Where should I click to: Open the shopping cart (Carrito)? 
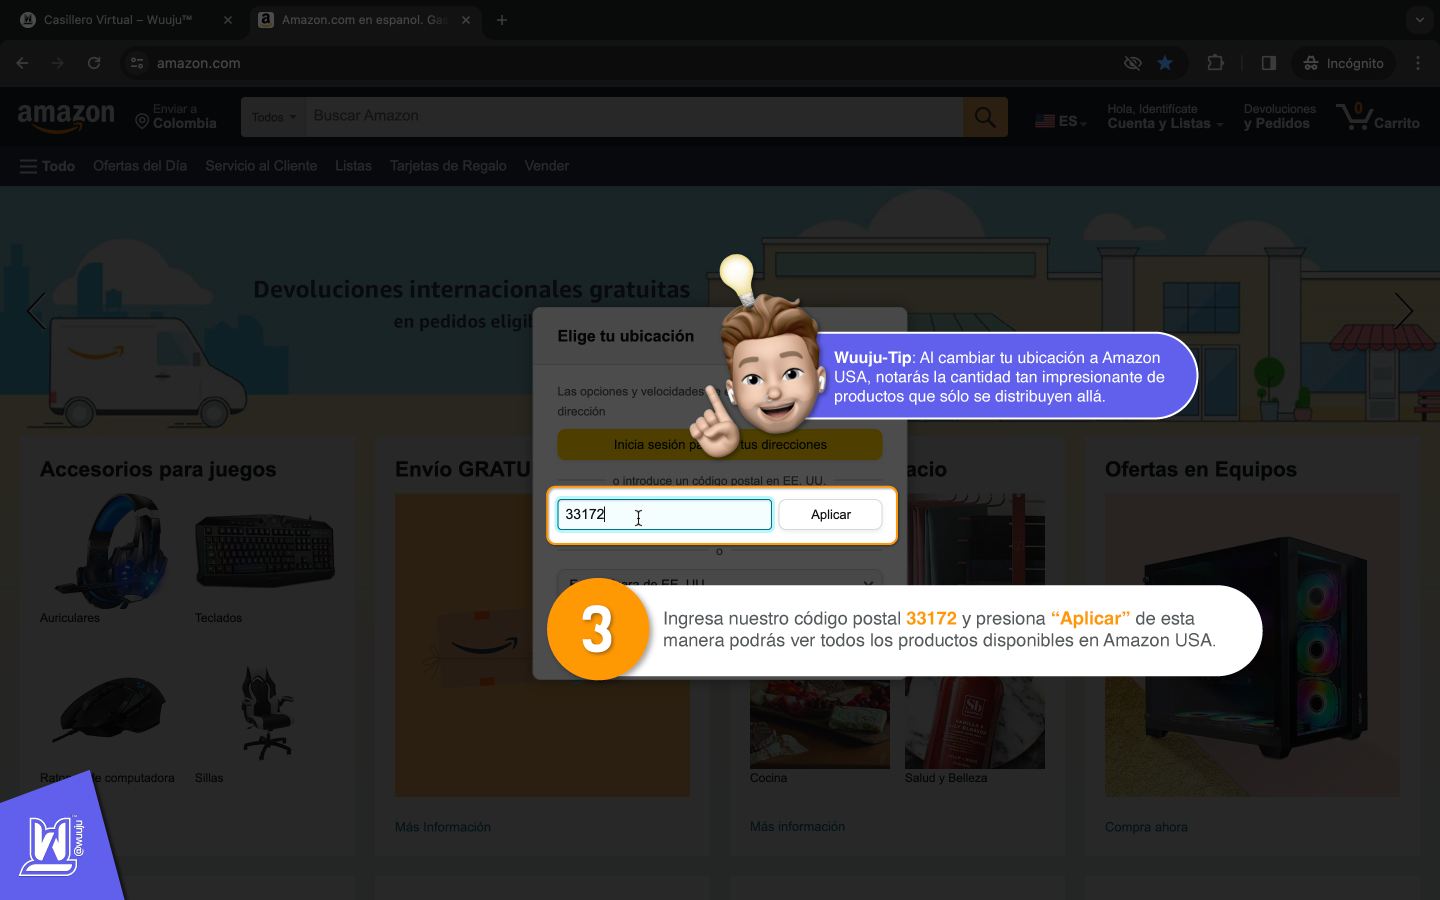point(1378,117)
